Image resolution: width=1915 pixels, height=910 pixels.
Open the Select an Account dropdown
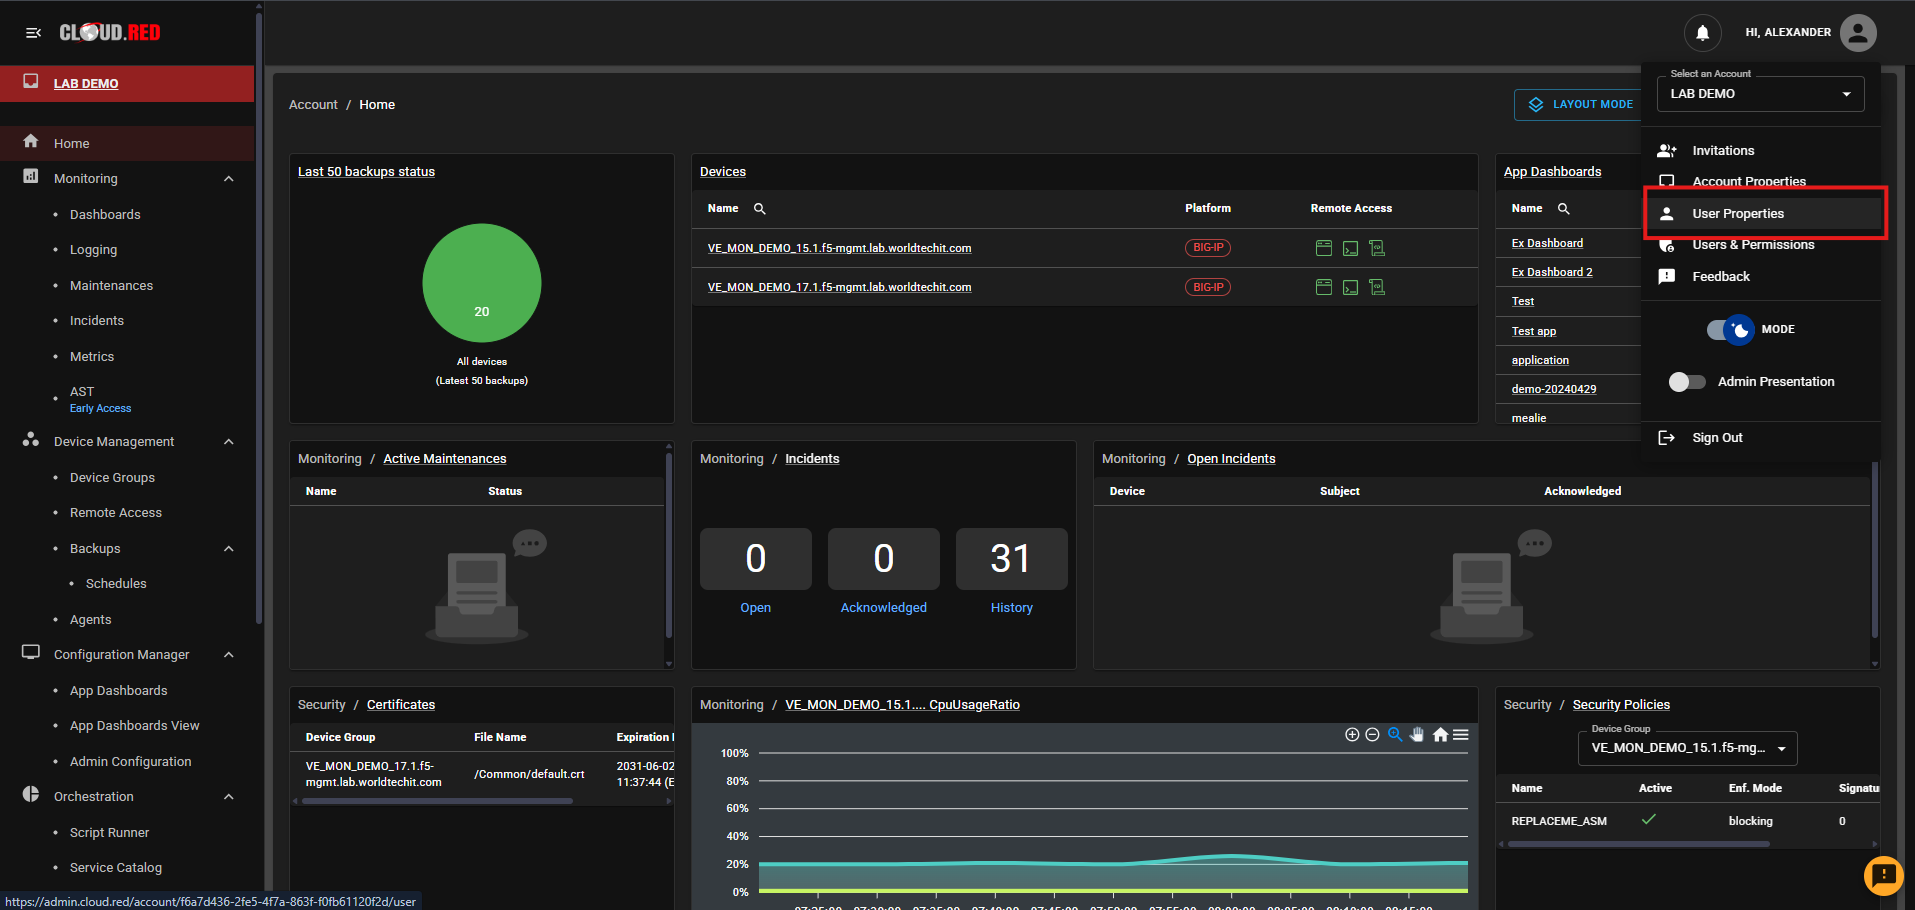click(x=1760, y=94)
